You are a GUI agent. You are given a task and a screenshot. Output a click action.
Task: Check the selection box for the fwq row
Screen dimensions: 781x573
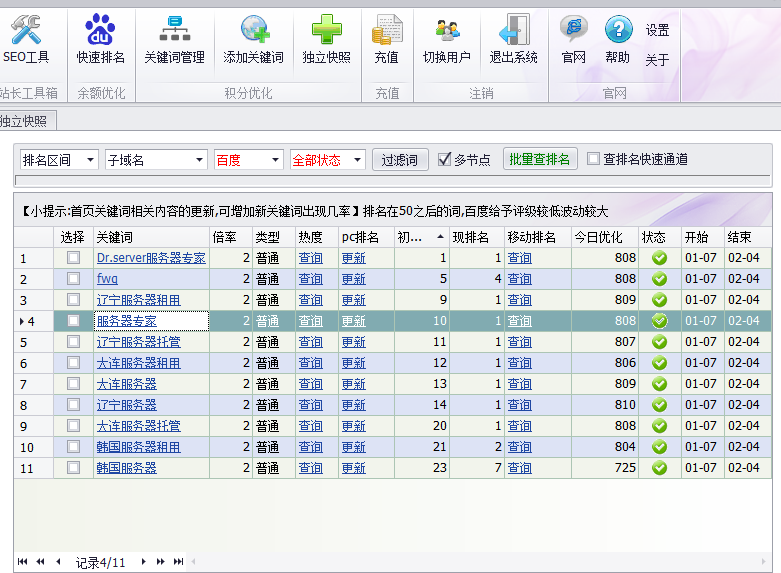tap(73, 279)
